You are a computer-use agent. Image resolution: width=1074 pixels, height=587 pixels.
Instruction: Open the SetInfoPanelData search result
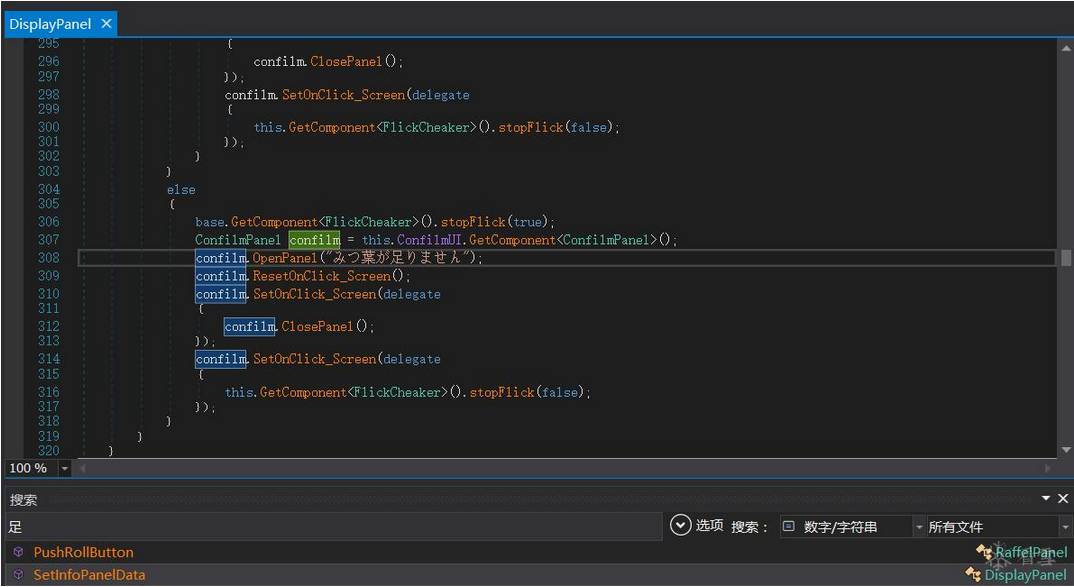(89, 575)
